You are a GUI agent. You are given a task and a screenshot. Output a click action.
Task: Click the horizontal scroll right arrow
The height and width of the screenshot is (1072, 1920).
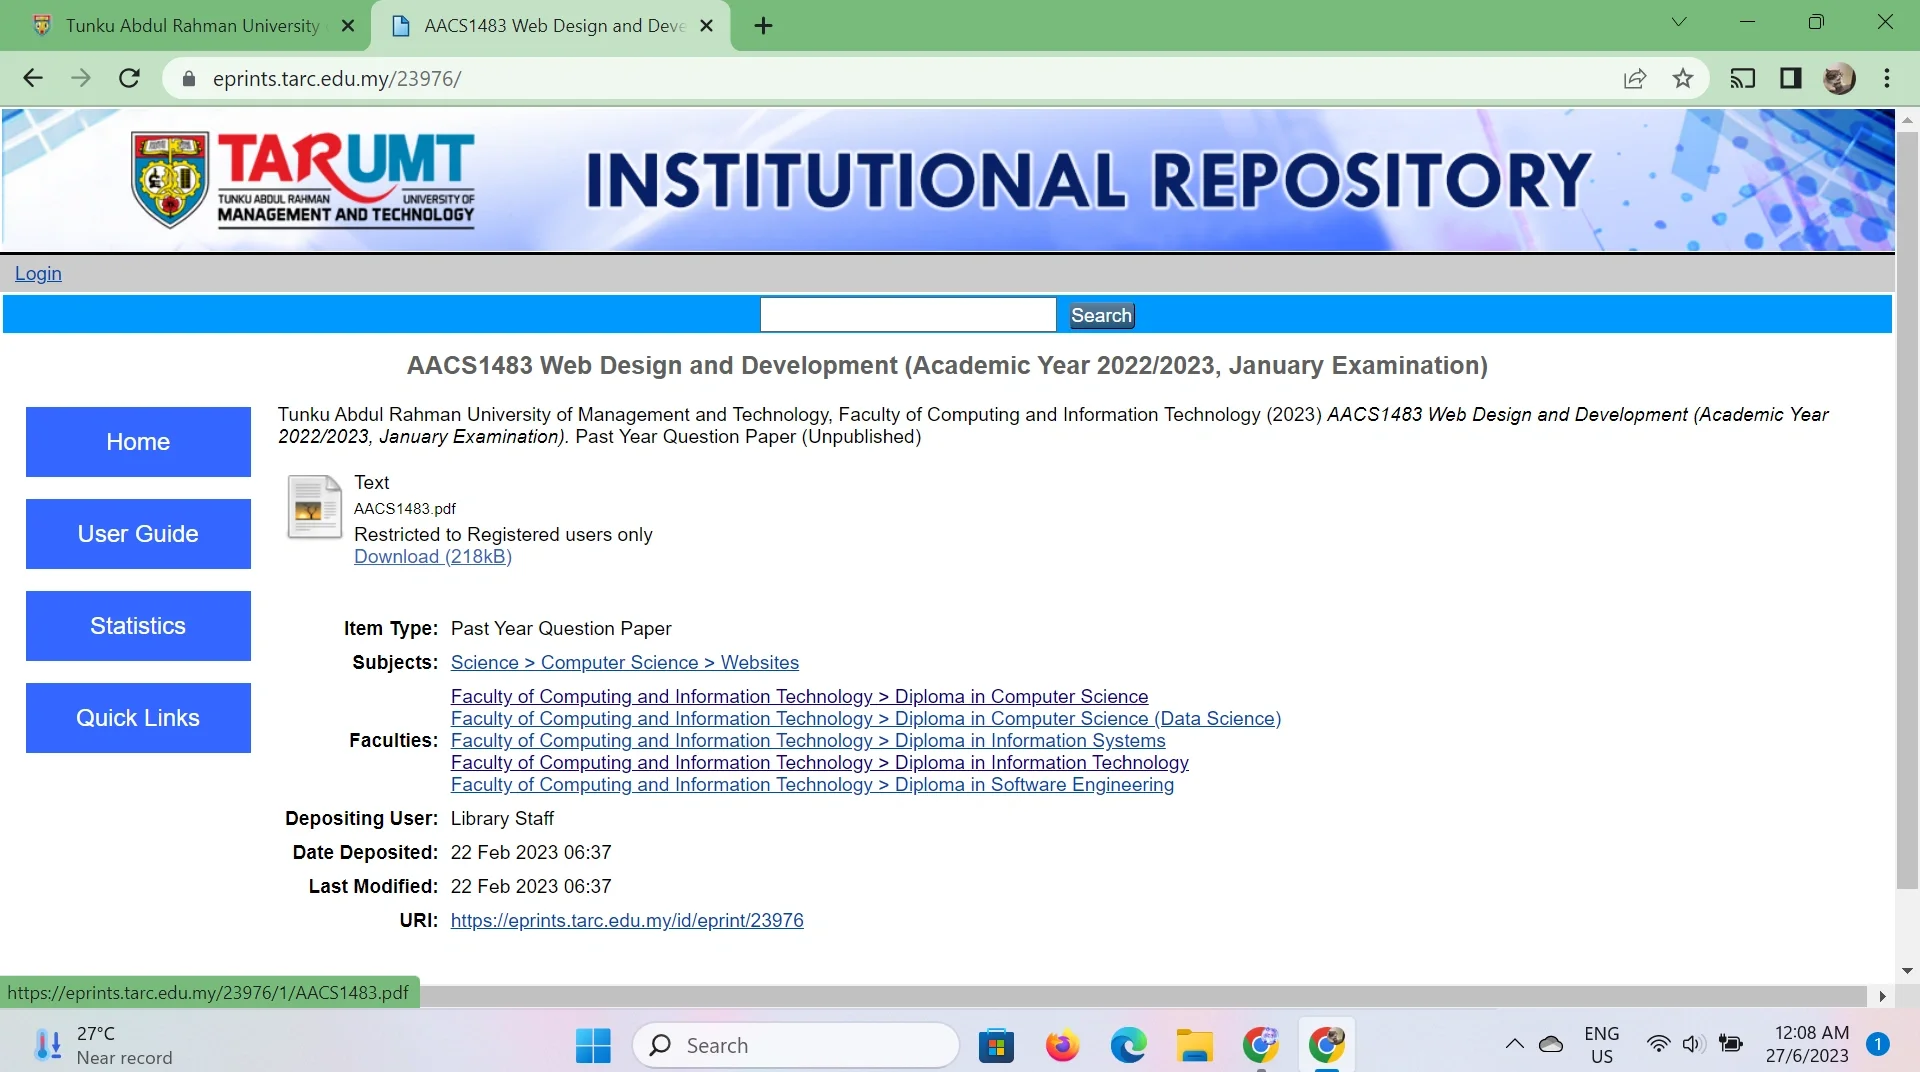click(x=1882, y=996)
